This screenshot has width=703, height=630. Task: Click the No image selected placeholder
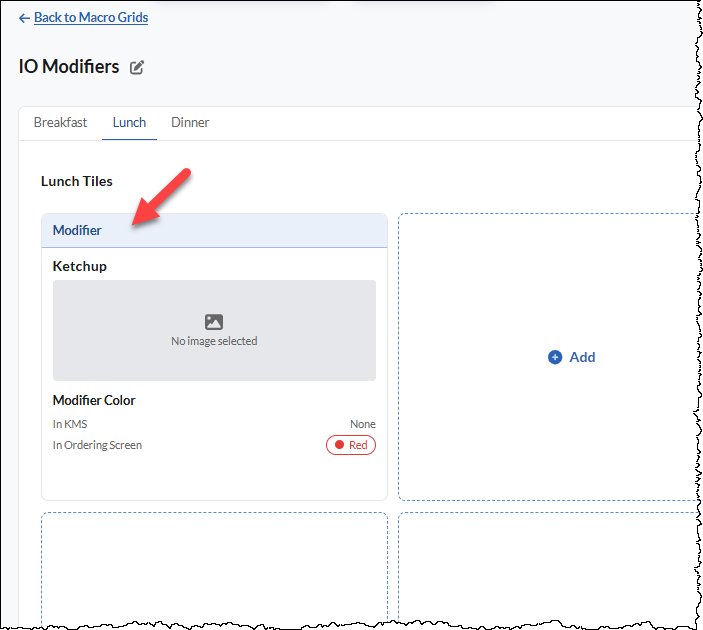pos(214,330)
